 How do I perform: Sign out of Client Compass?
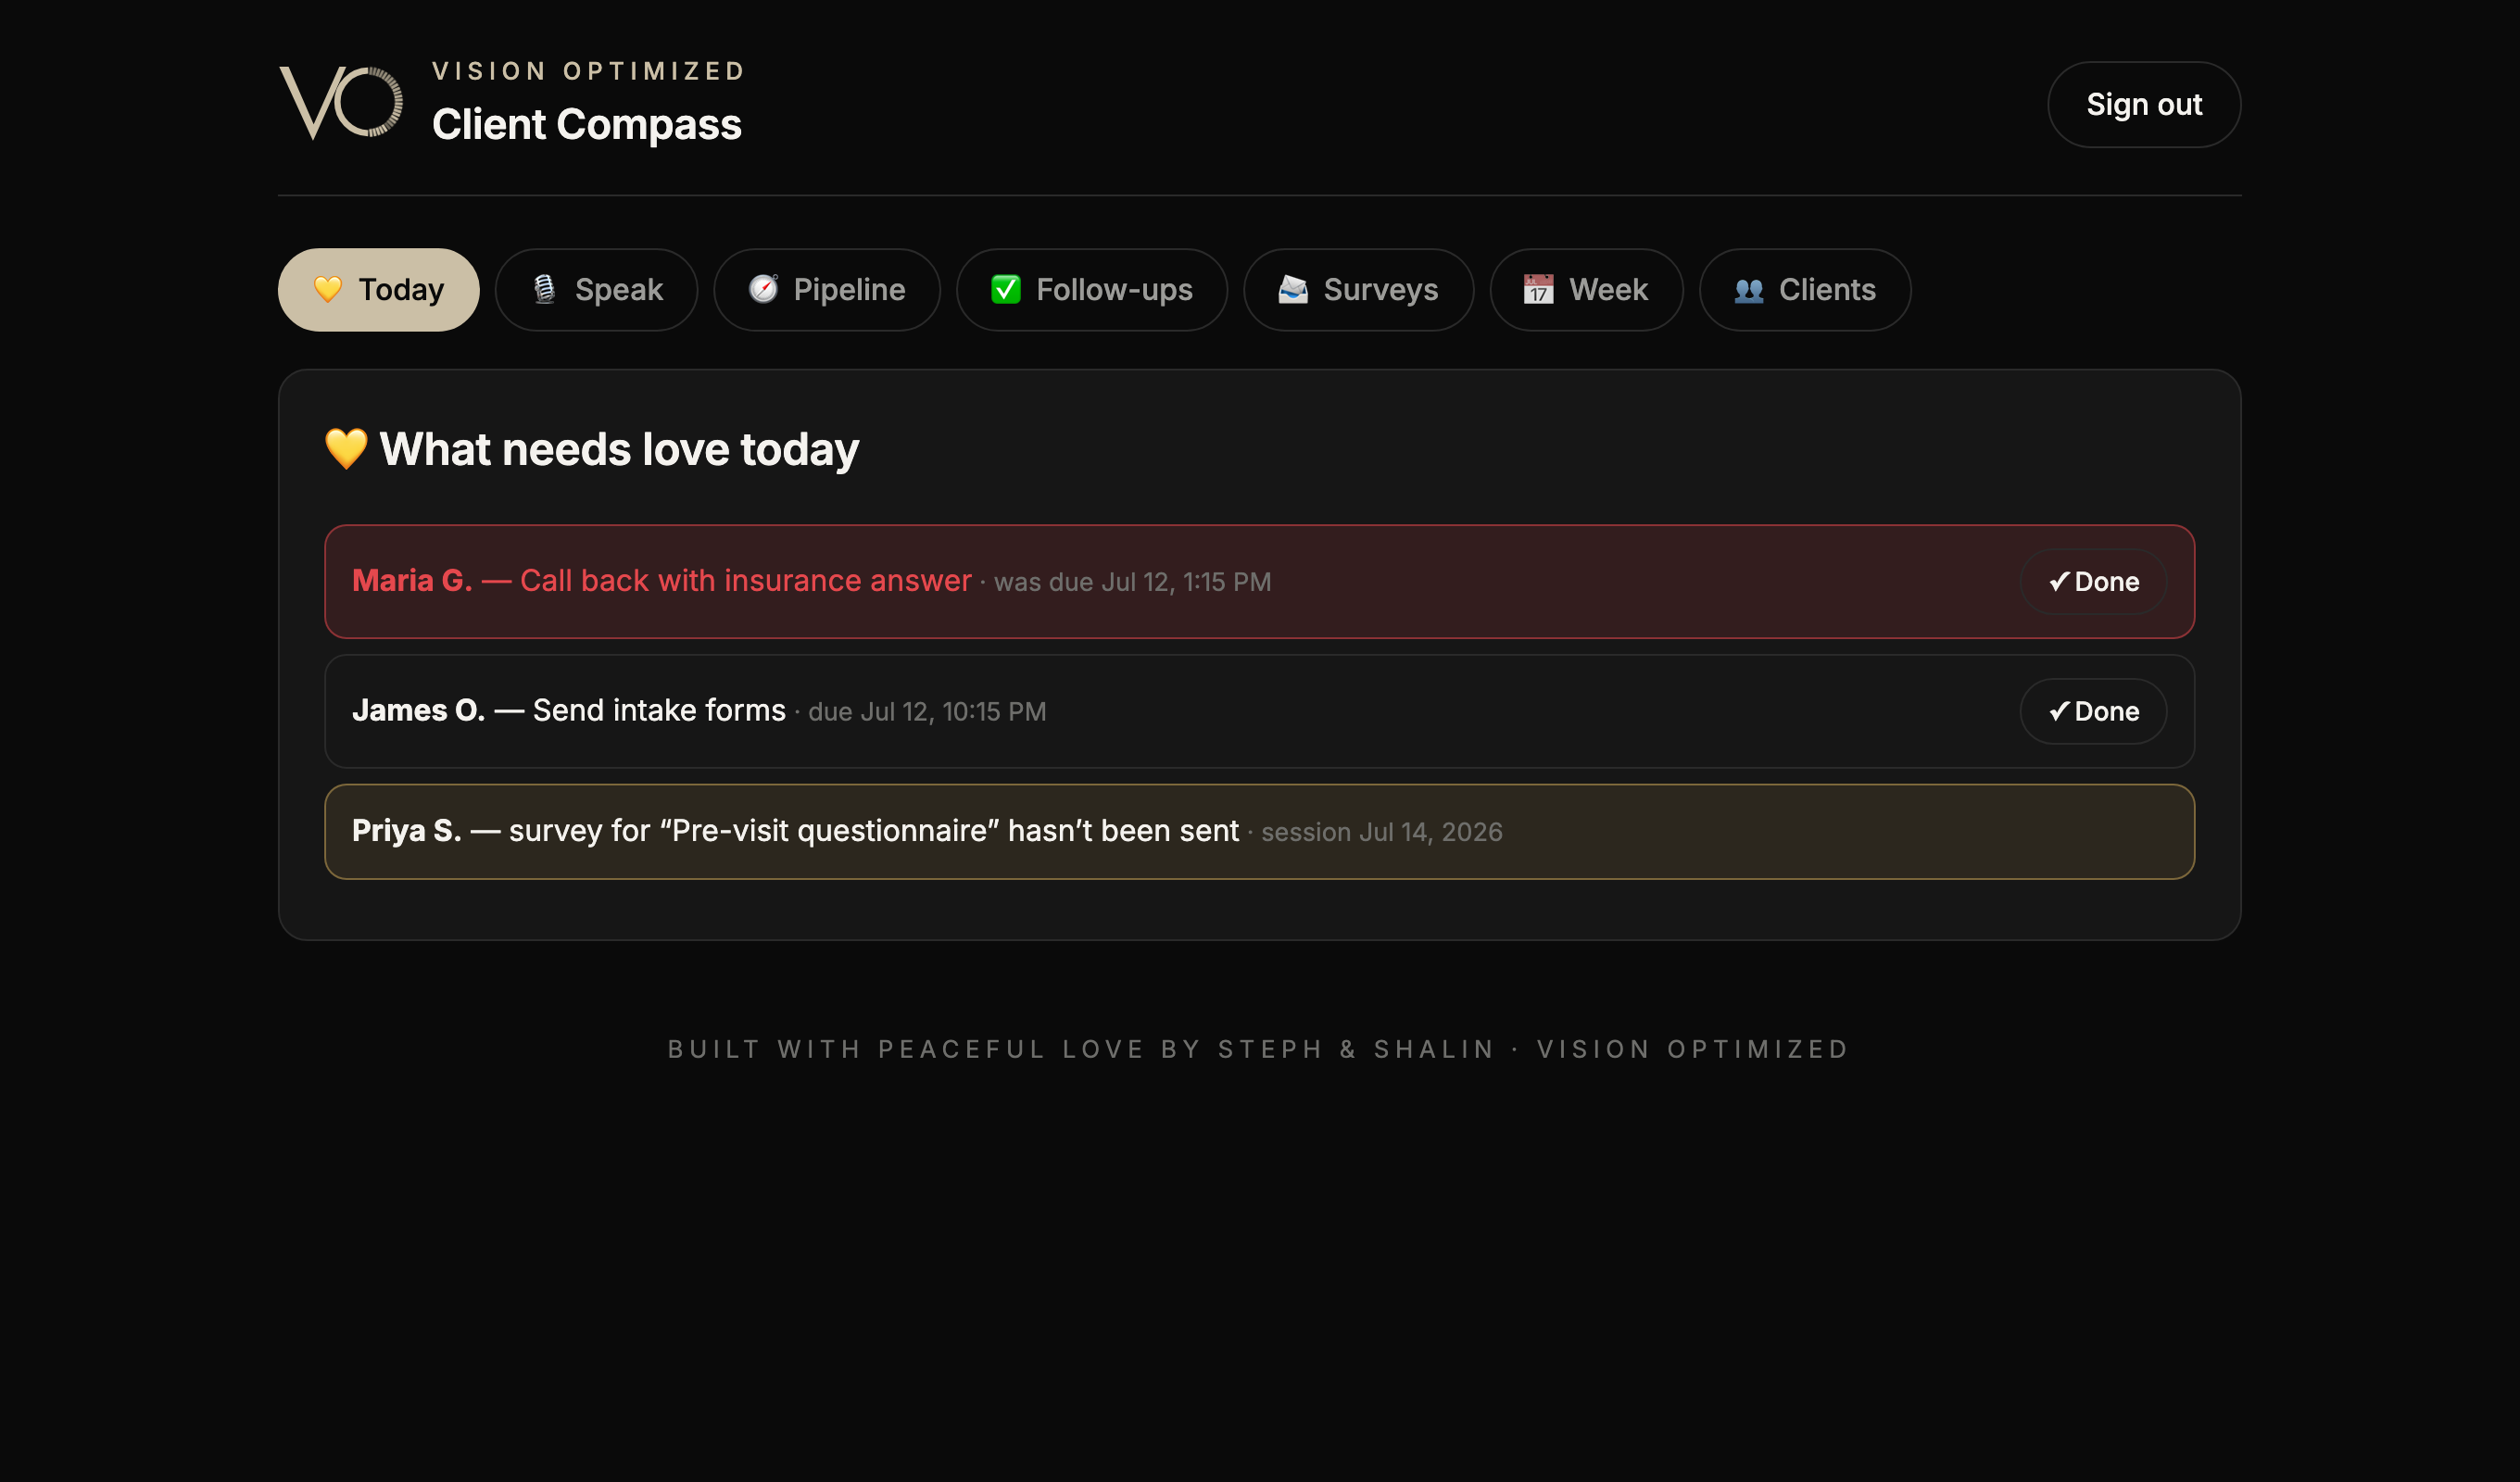2144,105
